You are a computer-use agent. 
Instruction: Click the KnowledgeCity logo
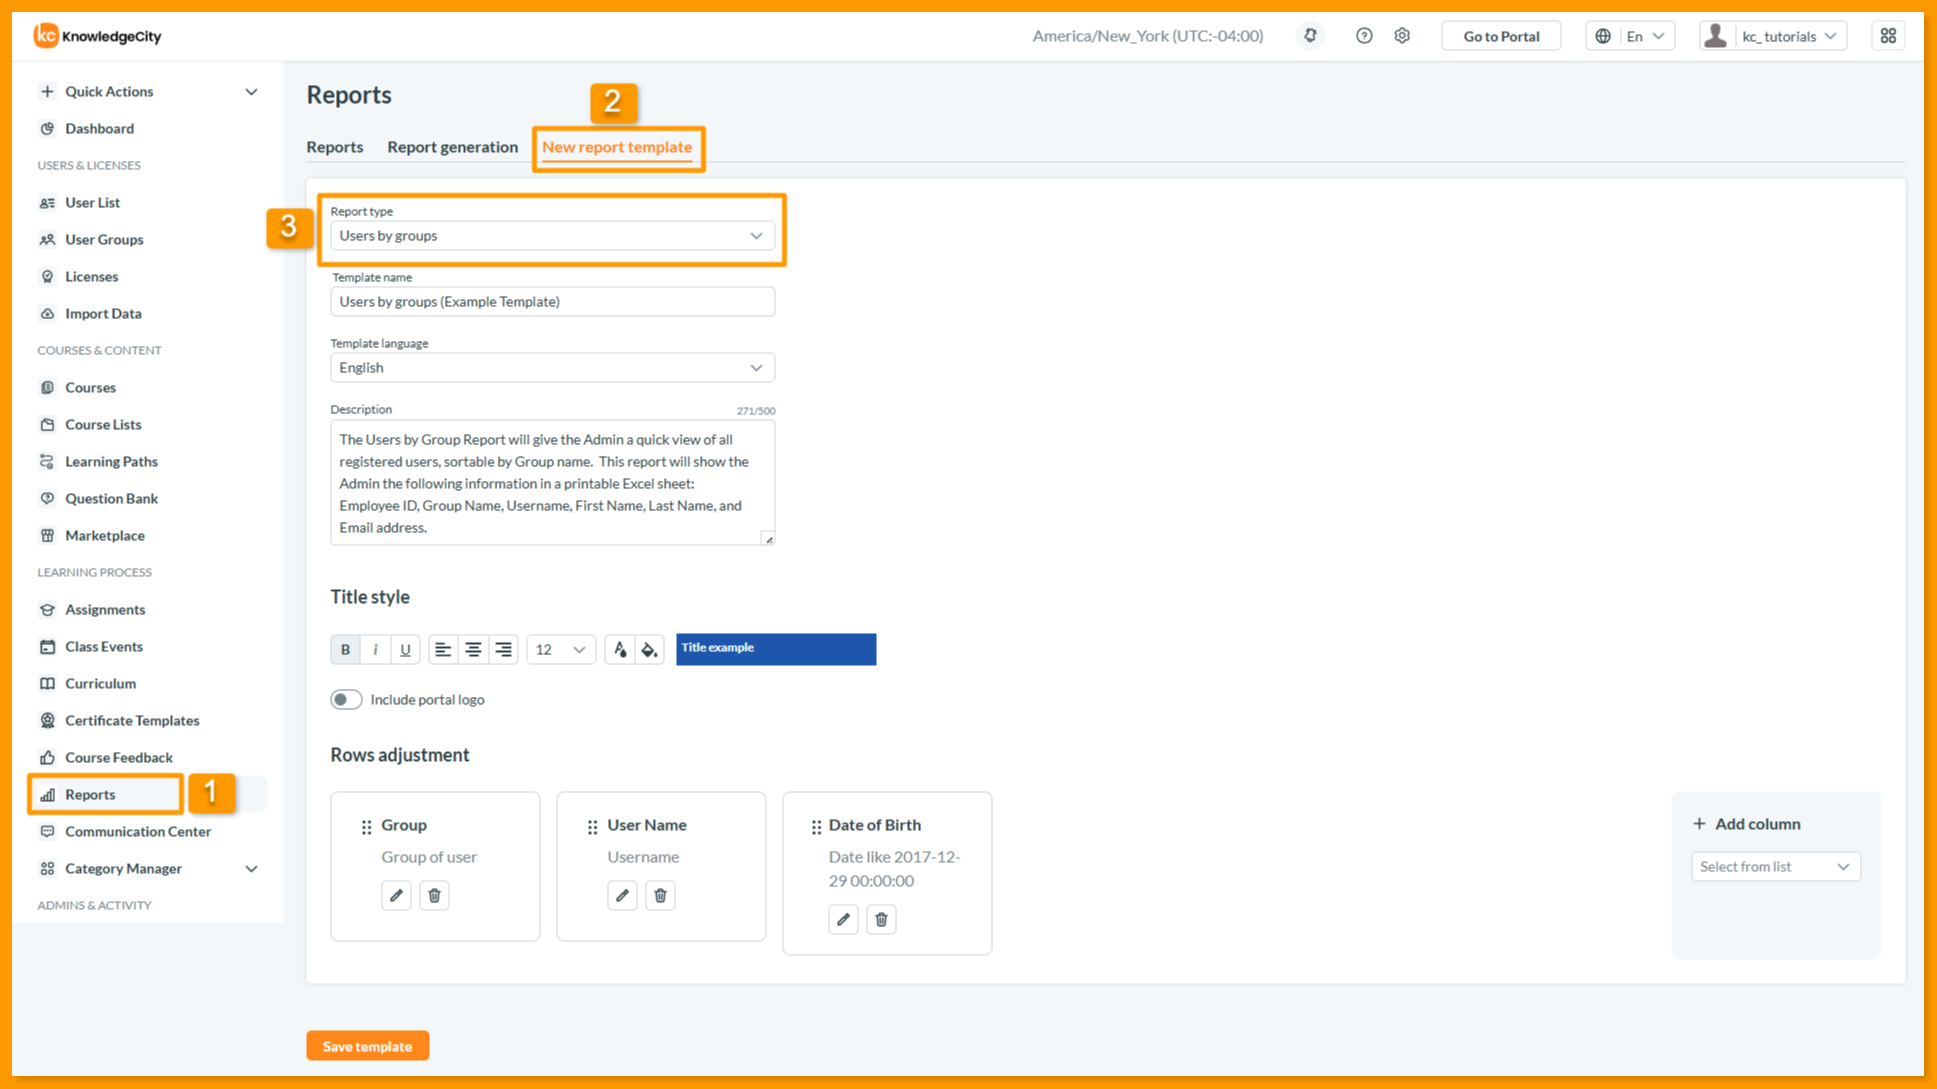97,36
